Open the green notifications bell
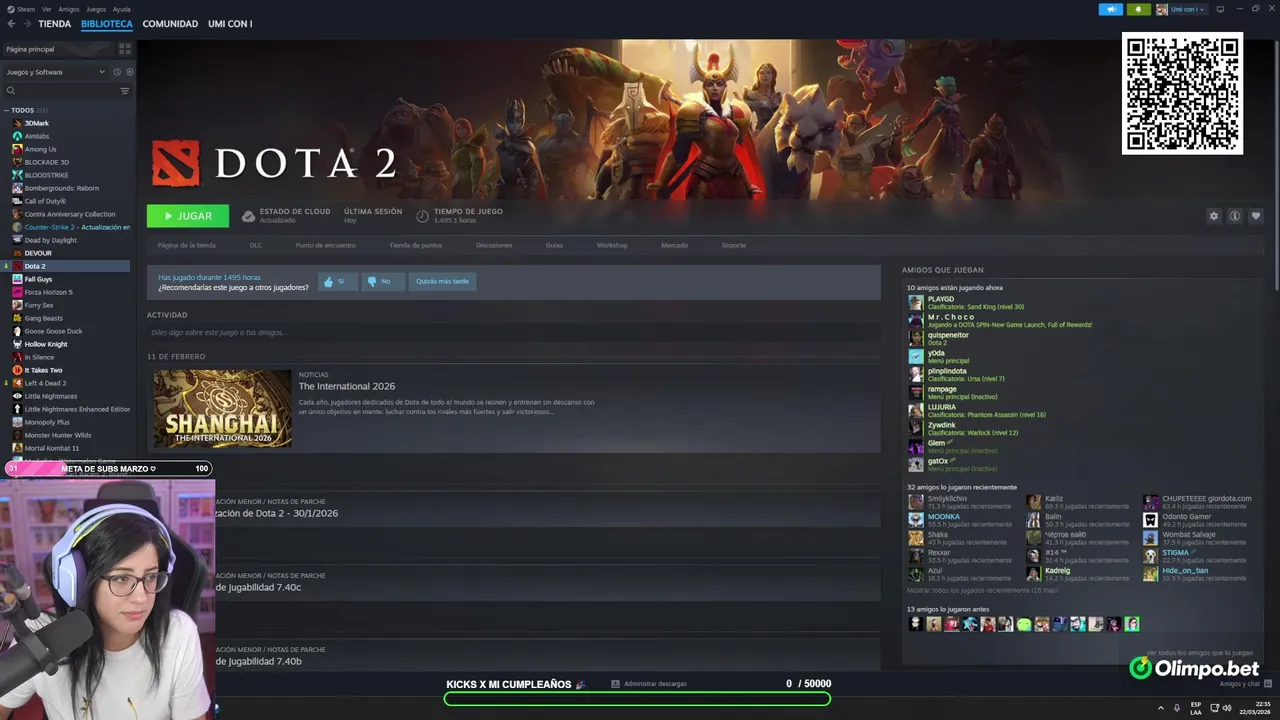Image resolution: width=1280 pixels, height=720 pixels. [x=1138, y=9]
